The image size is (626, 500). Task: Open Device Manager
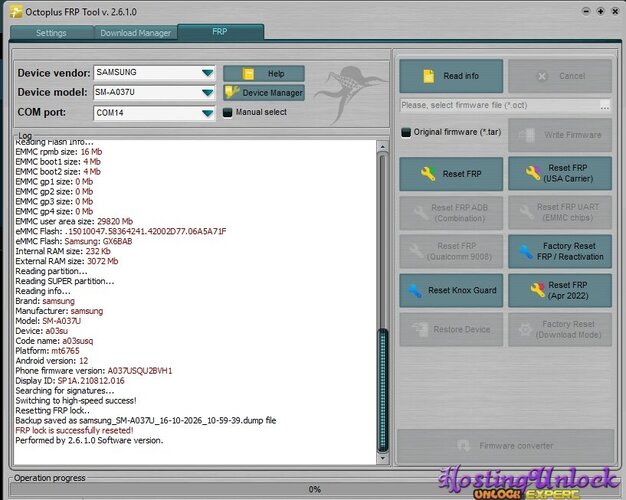263,93
